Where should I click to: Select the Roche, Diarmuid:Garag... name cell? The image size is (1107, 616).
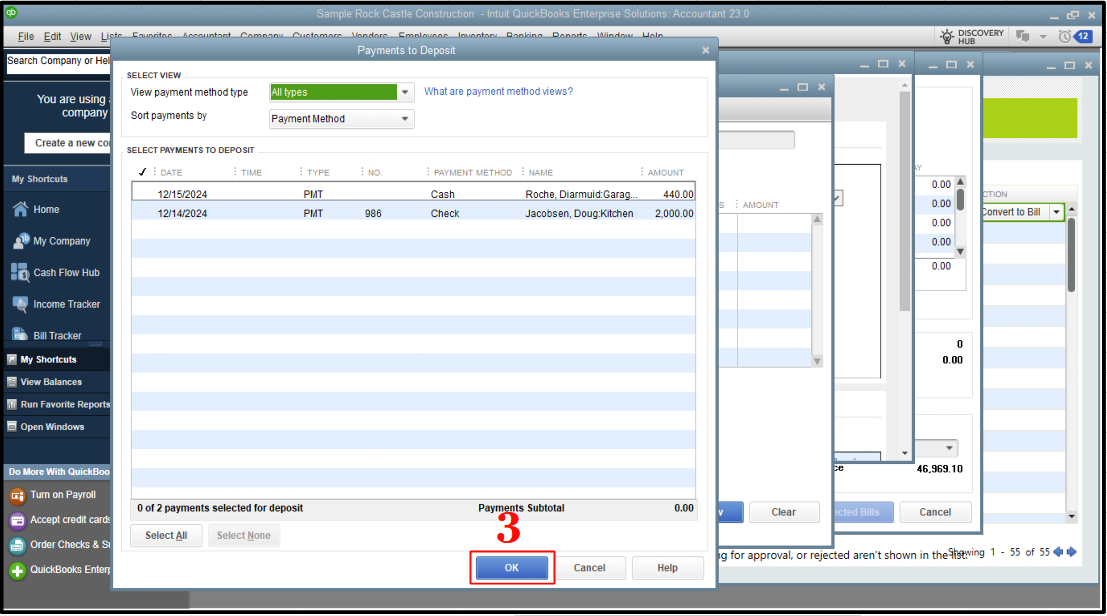[581, 194]
